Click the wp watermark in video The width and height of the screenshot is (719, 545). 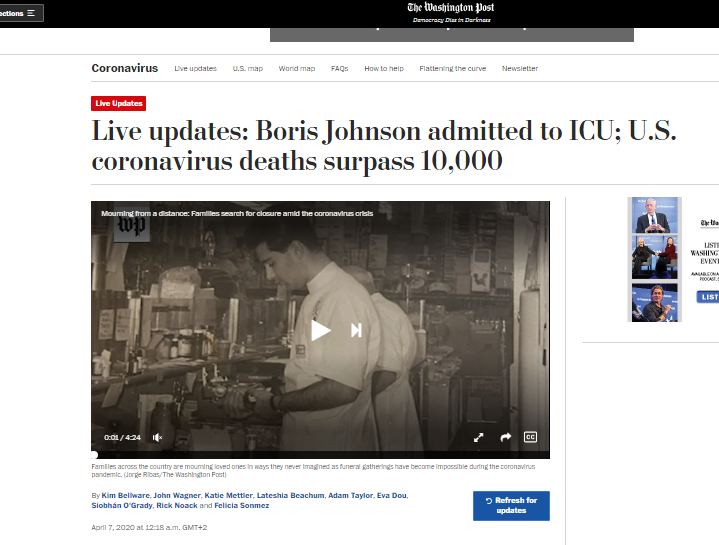coord(132,227)
